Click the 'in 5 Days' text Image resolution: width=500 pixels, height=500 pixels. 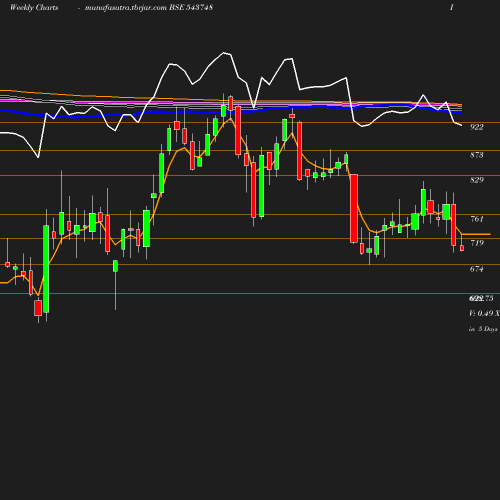483,329
